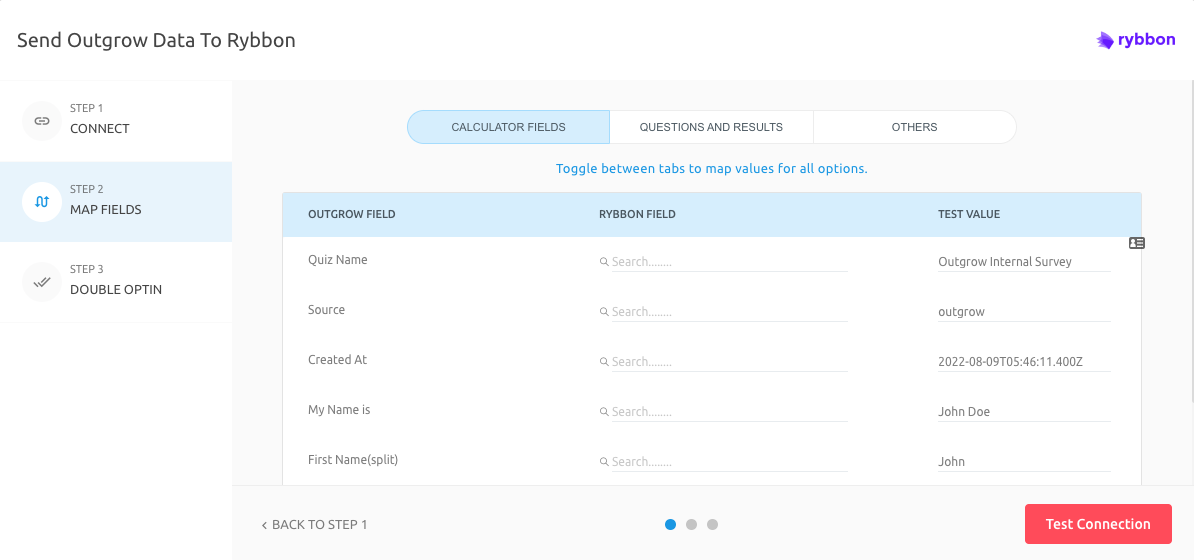Viewport: 1194px width, 560px height.
Task: Click the Send Outgrow Data To Rybbon title
Action: pyautogui.click(x=156, y=40)
